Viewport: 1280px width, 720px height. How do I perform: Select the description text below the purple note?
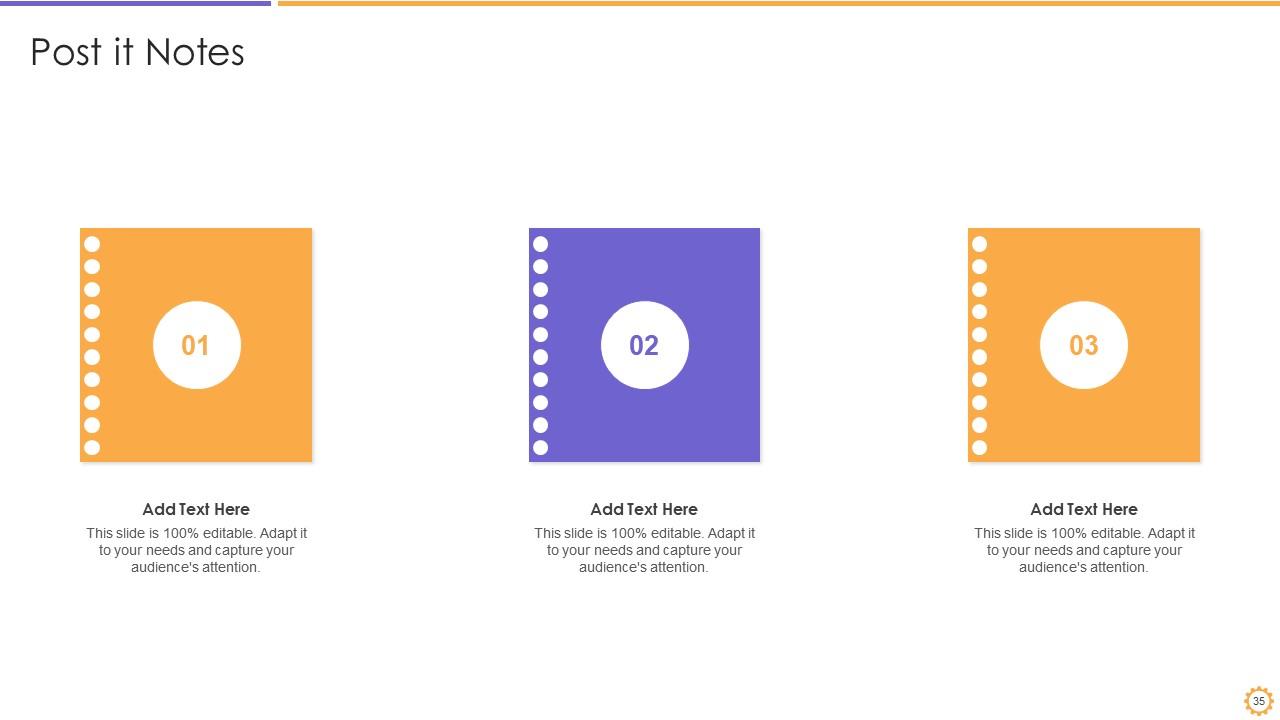pyautogui.click(x=644, y=550)
